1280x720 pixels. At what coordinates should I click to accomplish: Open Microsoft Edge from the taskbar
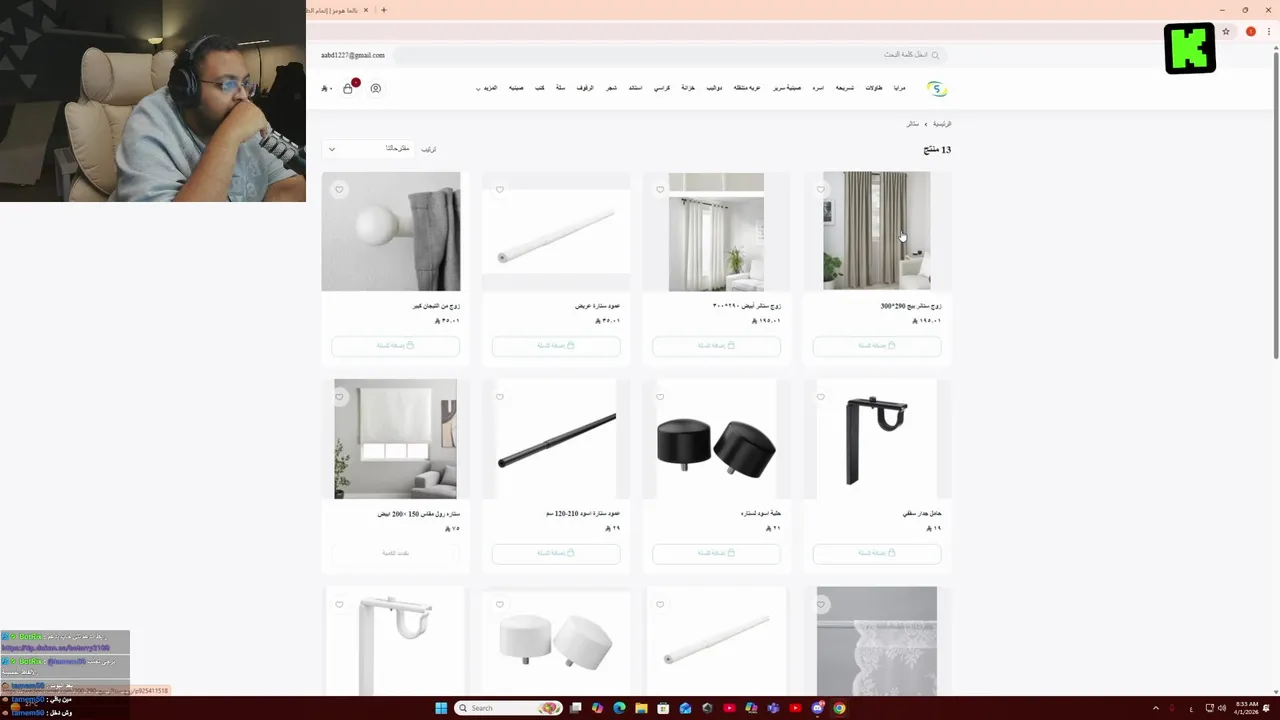pyautogui.click(x=619, y=708)
